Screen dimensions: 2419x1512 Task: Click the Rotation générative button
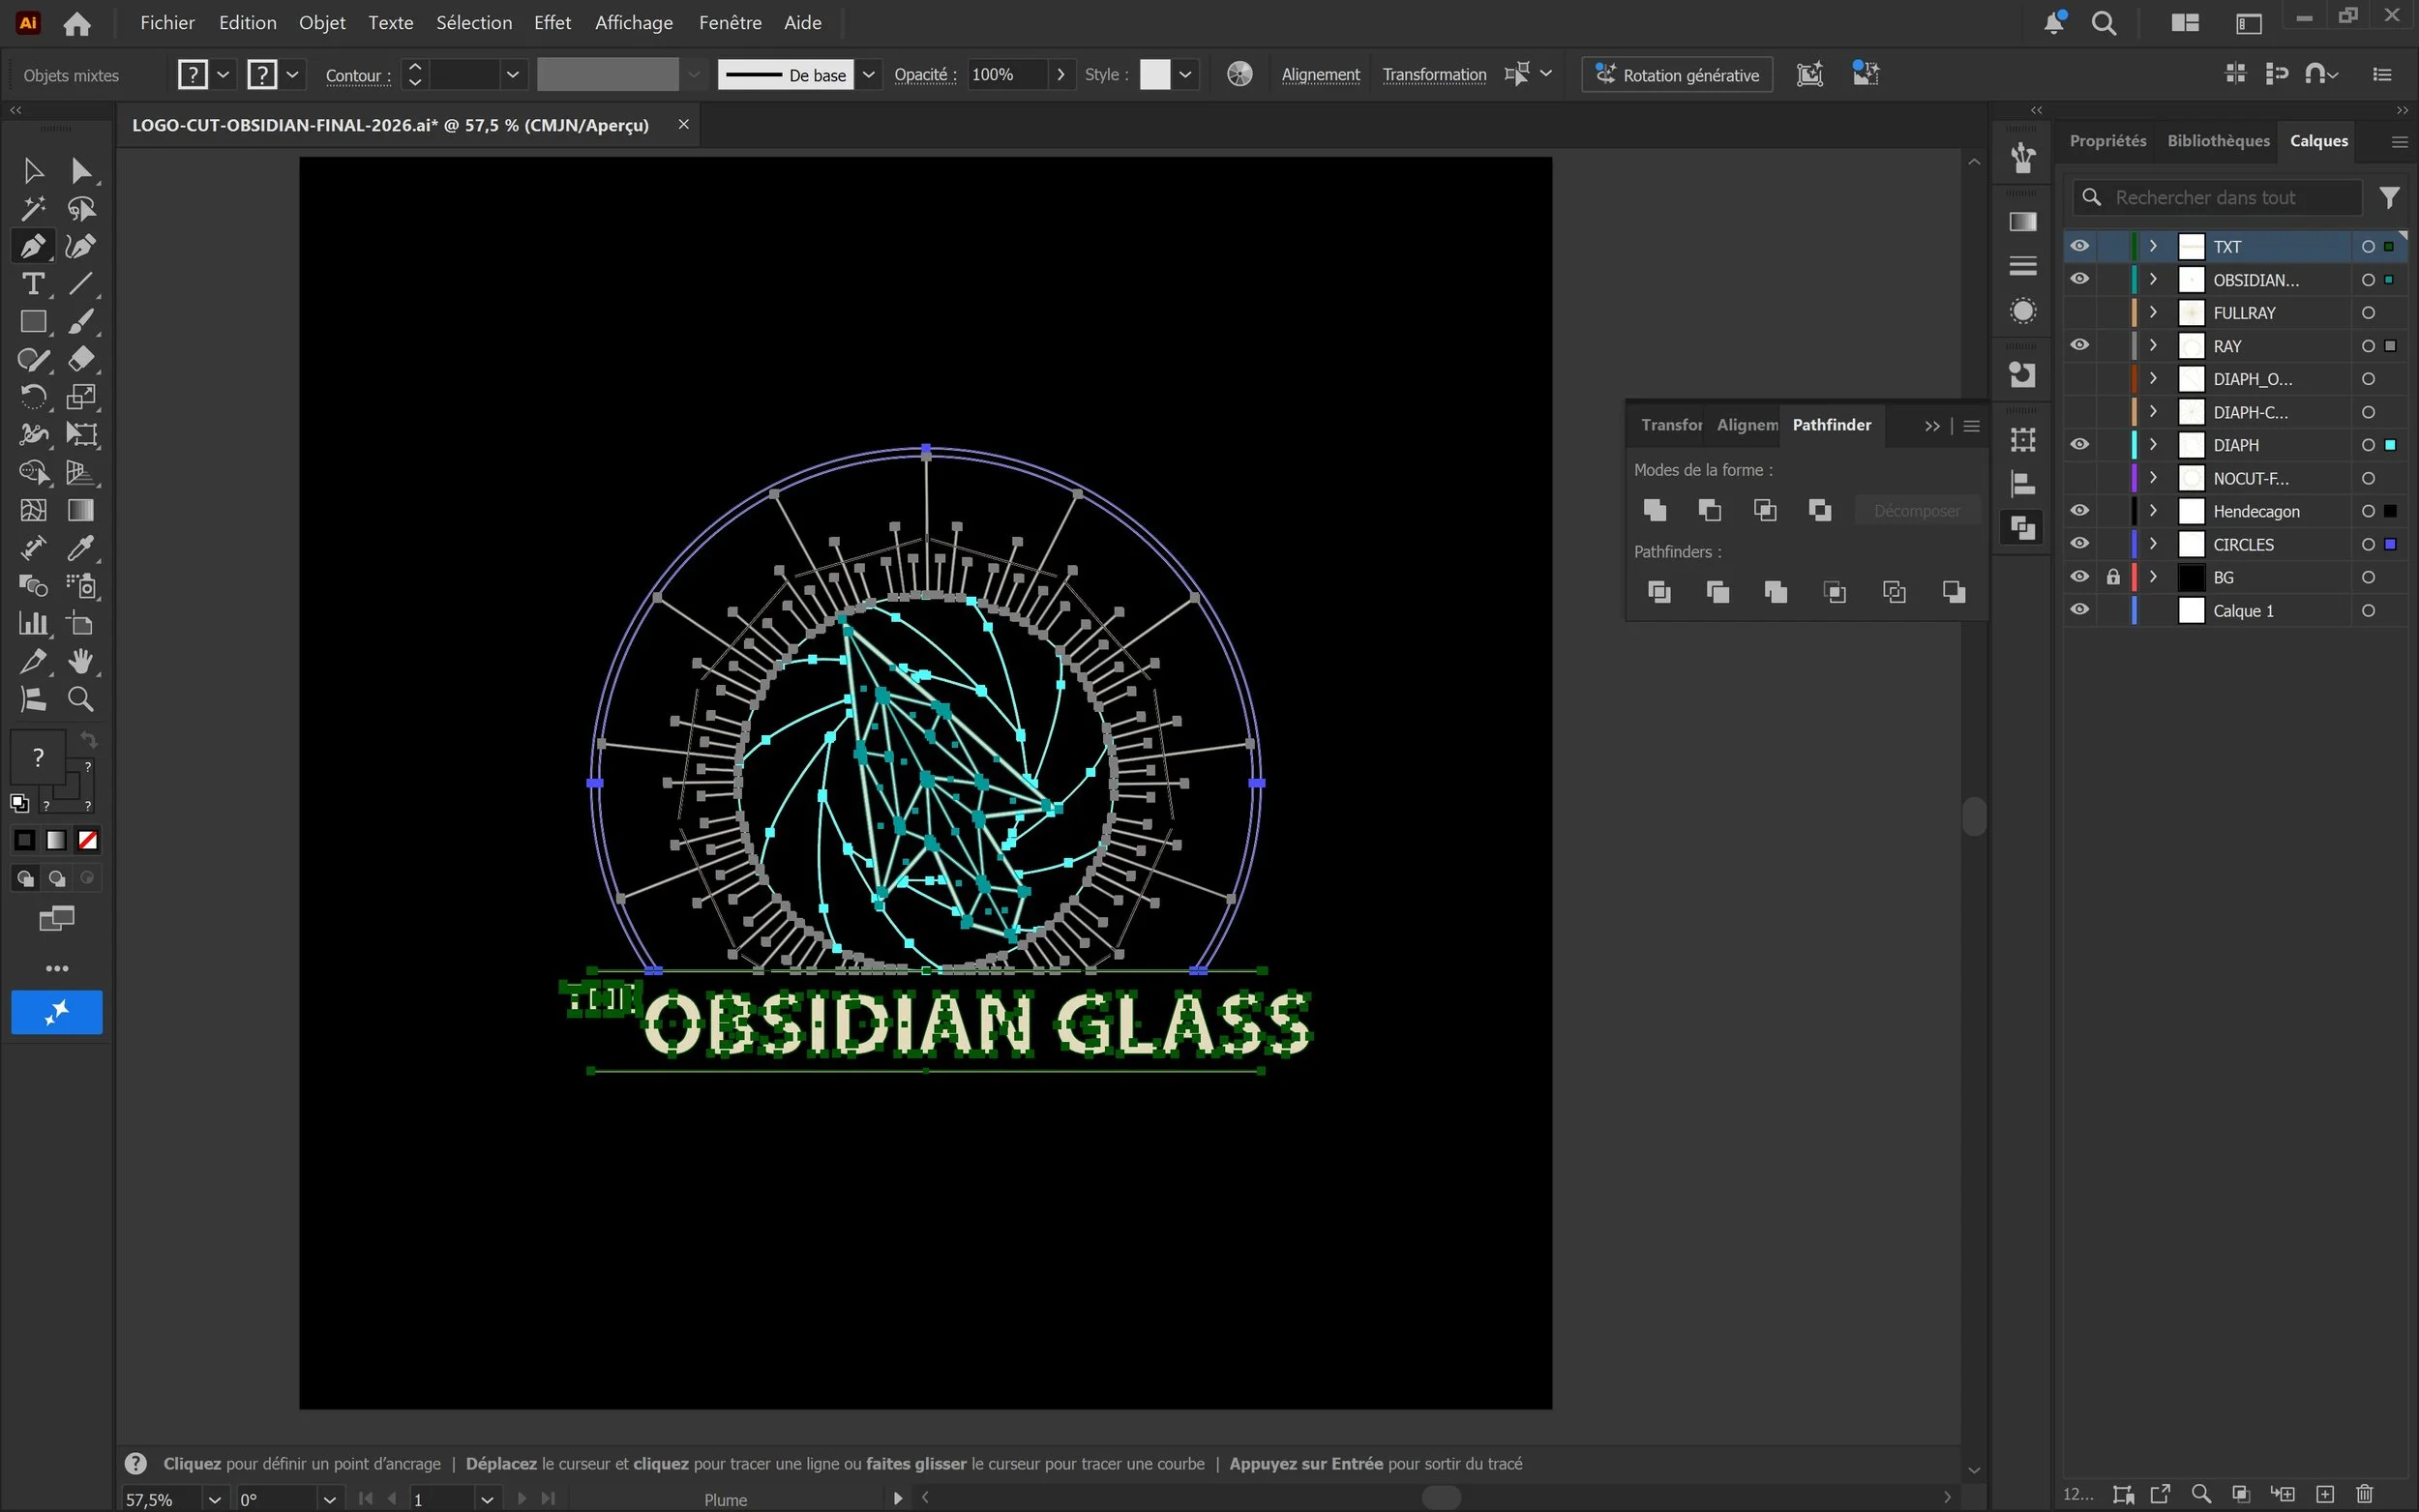coord(1677,75)
